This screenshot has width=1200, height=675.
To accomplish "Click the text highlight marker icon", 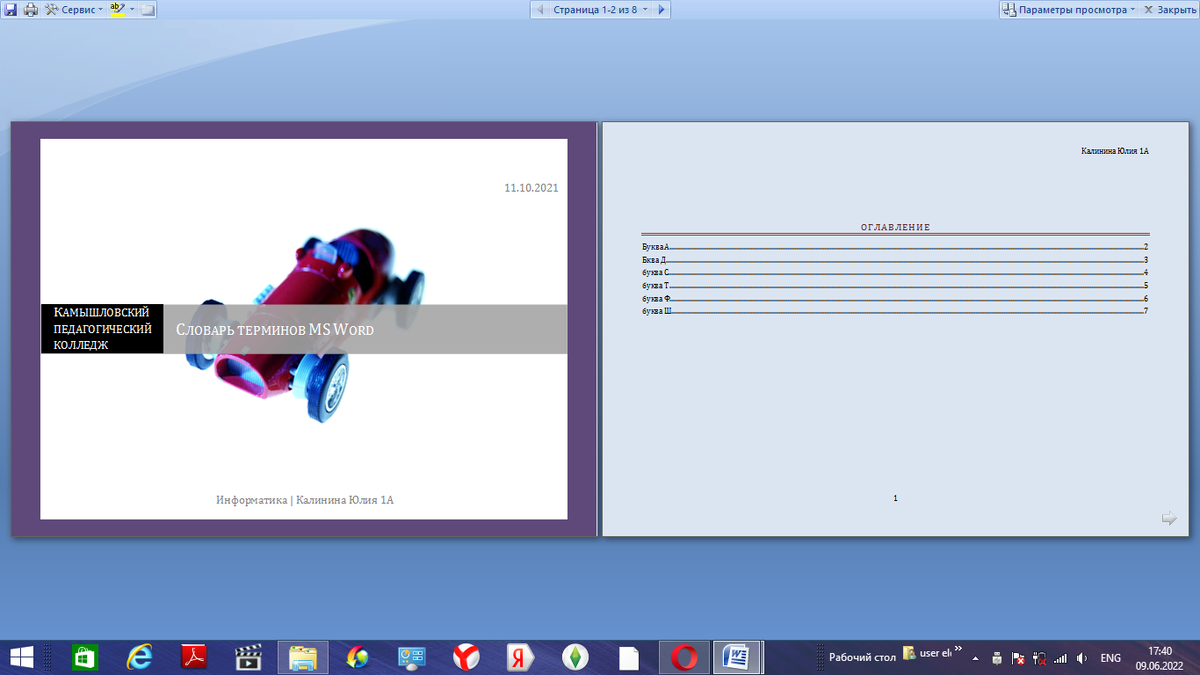I will point(117,9).
